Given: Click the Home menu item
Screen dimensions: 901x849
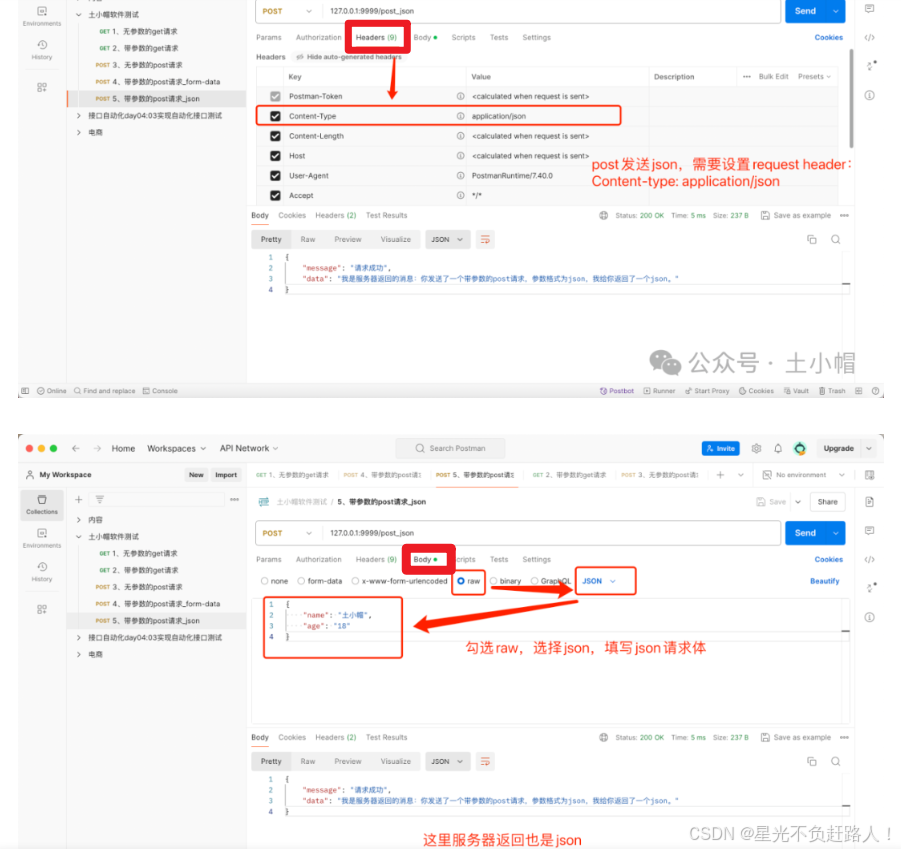Looking at the screenshot, I should (123, 449).
